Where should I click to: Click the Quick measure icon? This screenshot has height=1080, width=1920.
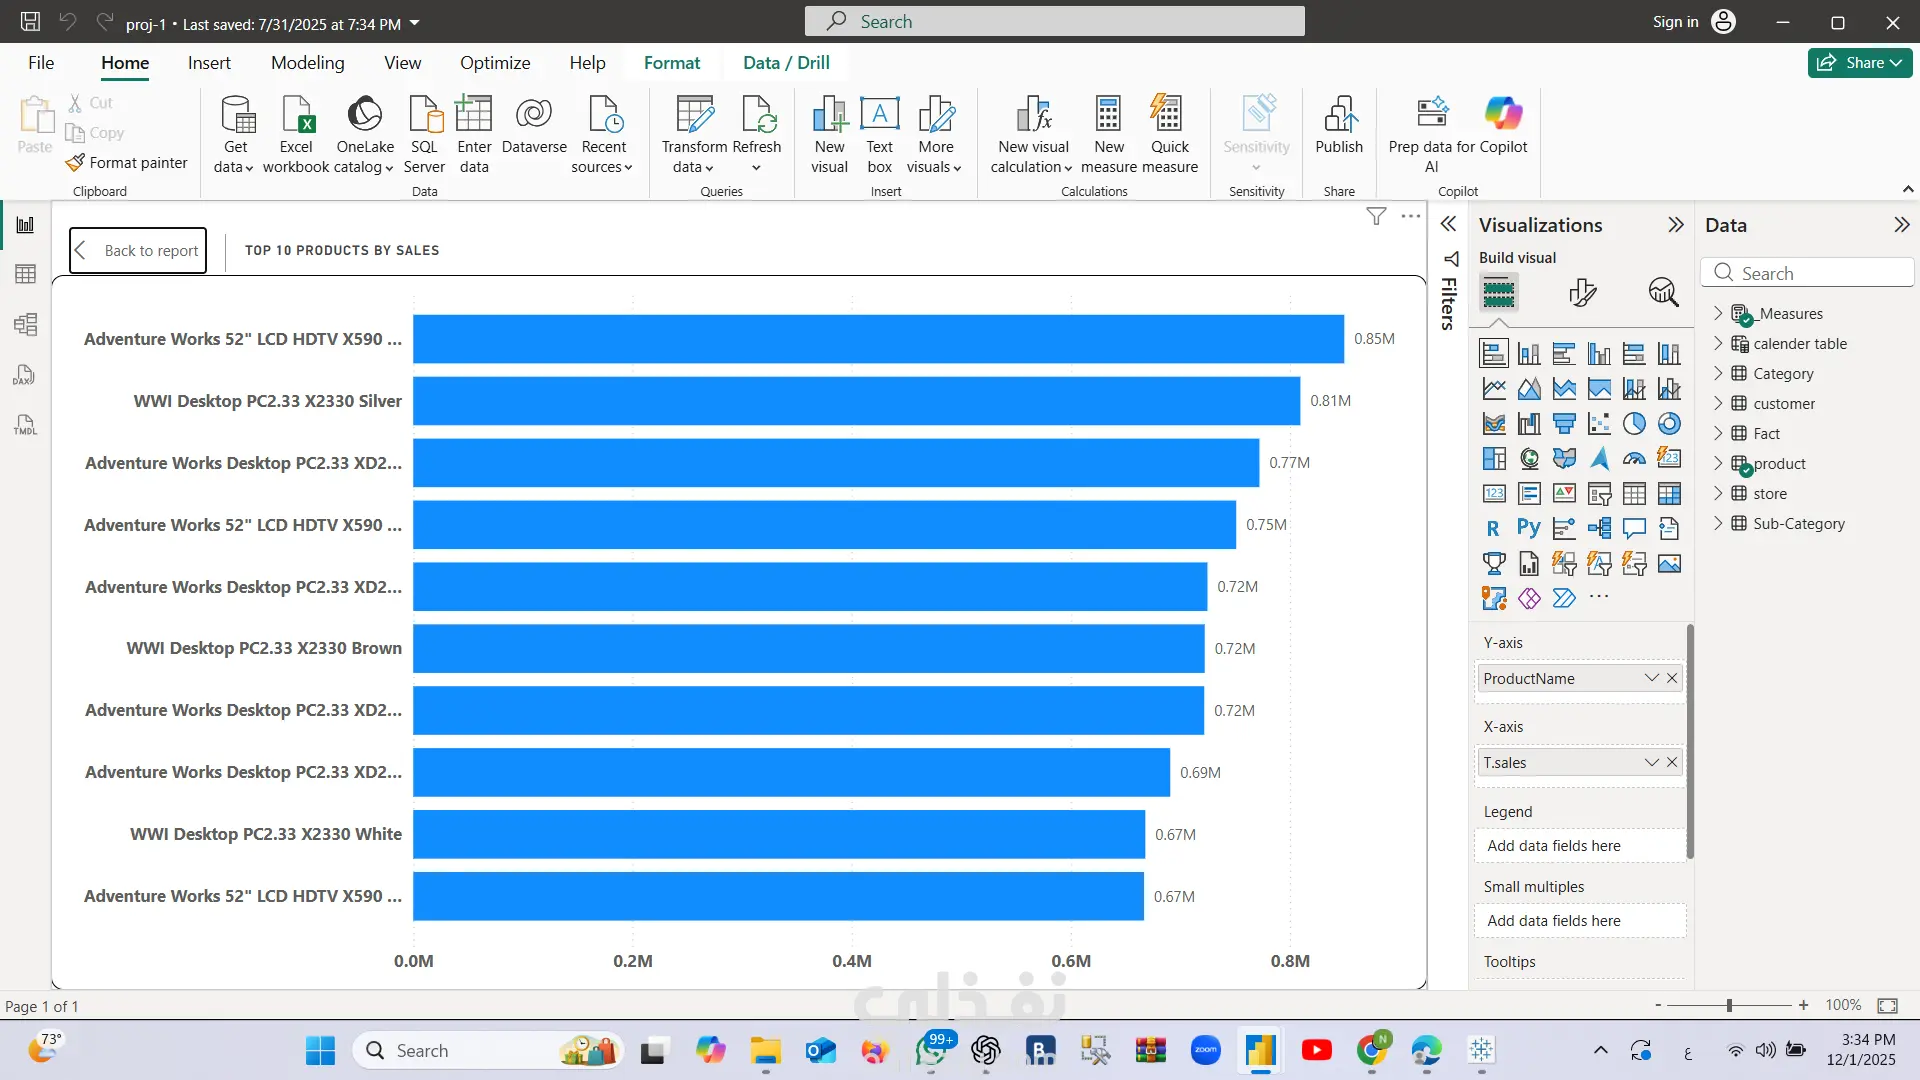pos(1168,116)
